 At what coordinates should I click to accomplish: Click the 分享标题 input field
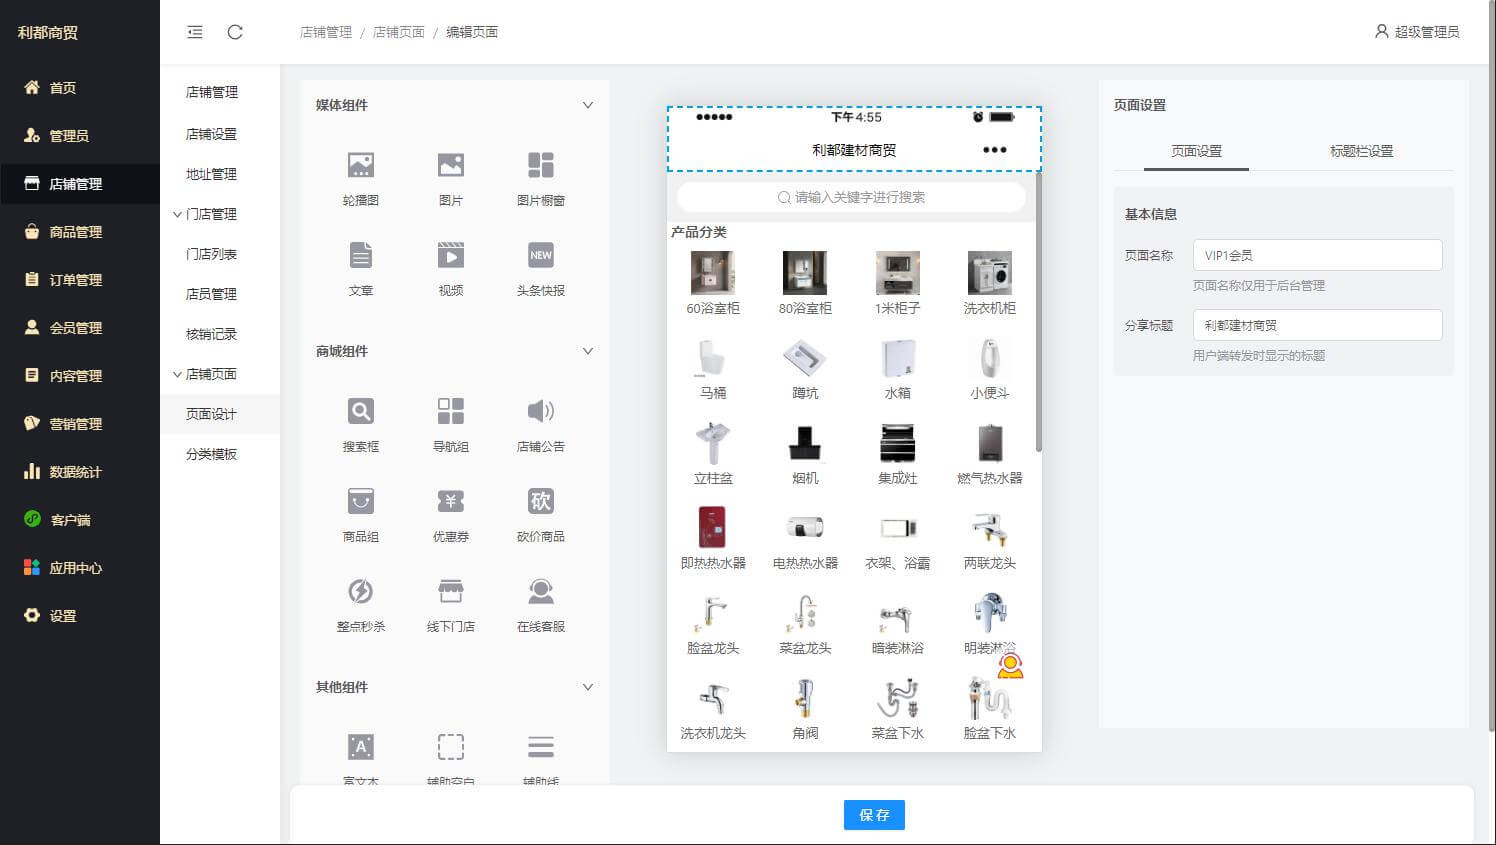pyautogui.click(x=1317, y=325)
